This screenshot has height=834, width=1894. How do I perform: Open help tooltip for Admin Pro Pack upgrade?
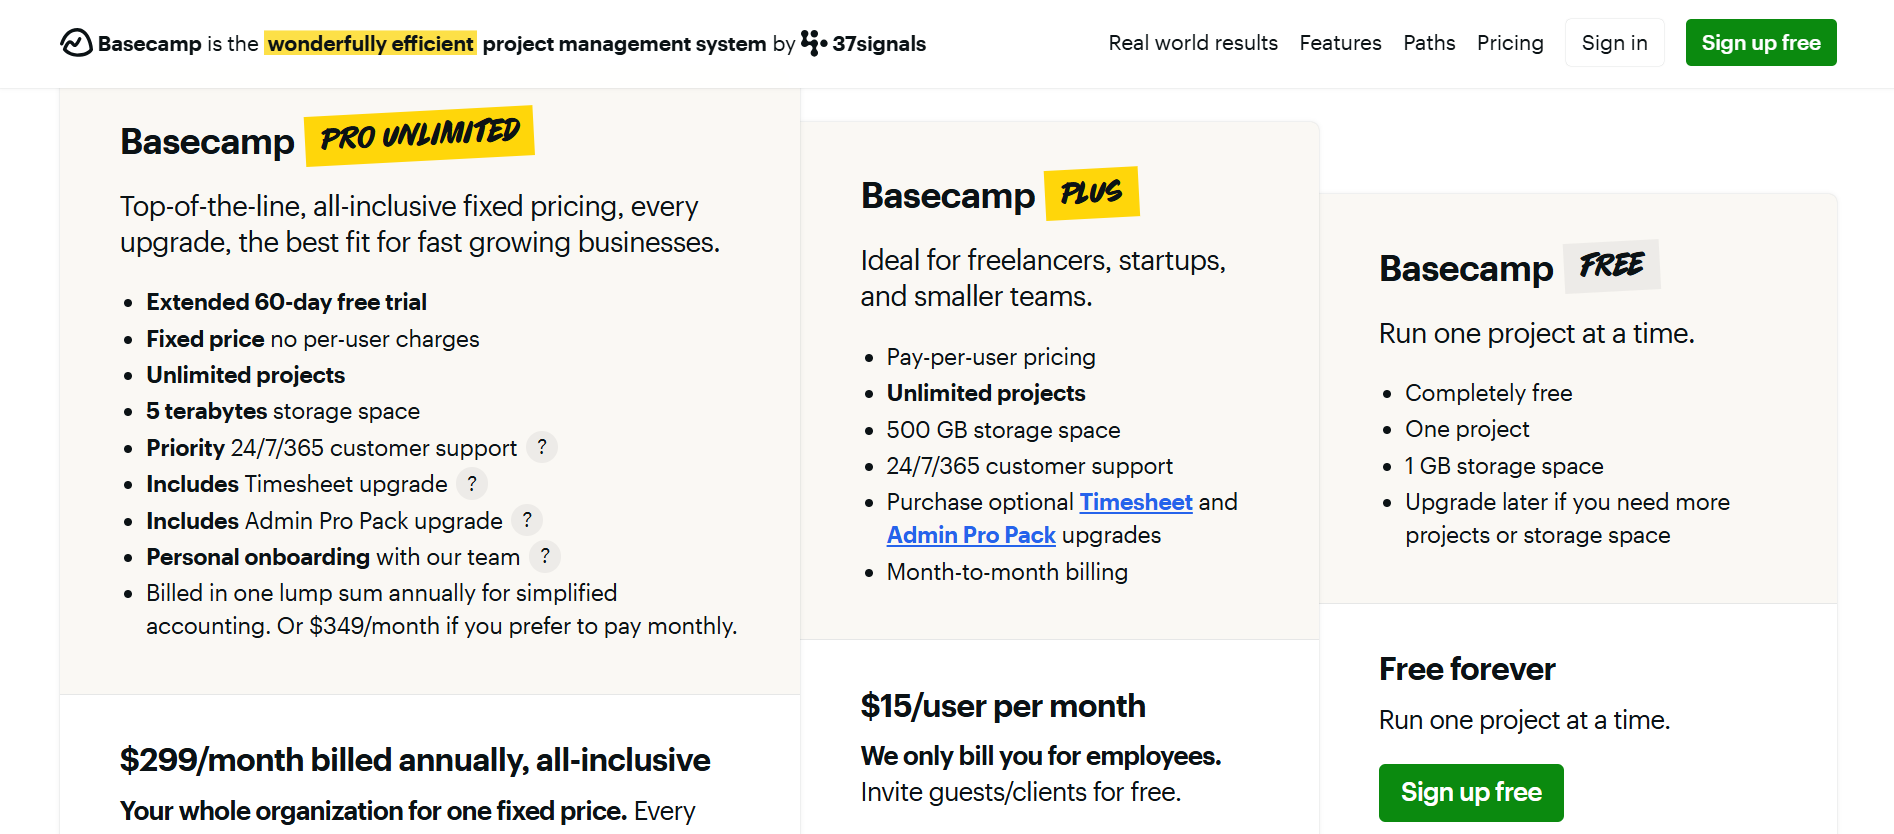pos(527,520)
